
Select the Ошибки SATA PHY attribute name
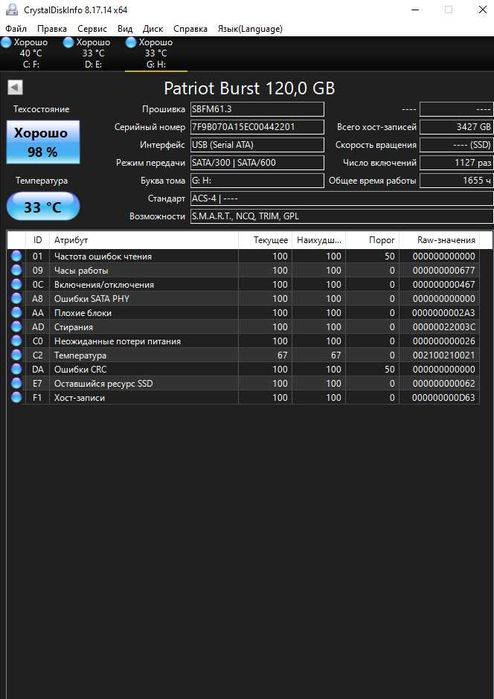[91, 299]
